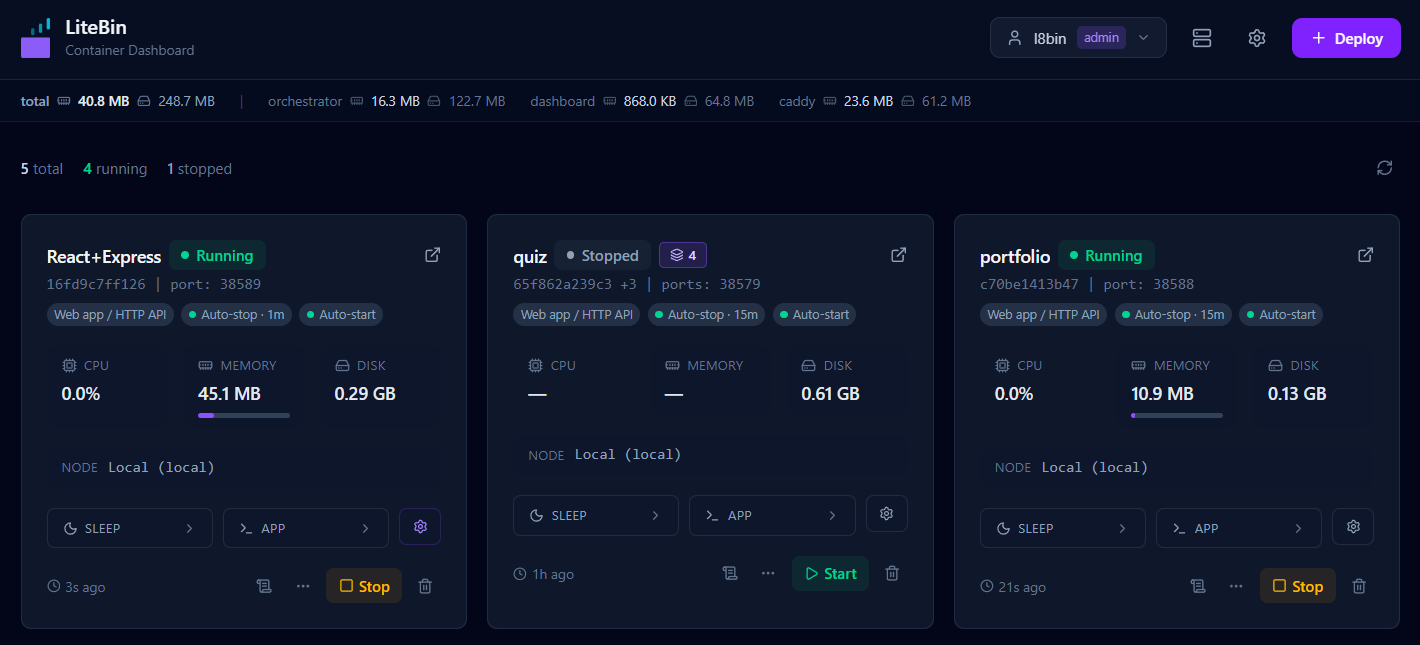Toggle Auto-stop 15m tag on portfolio
This screenshot has height=645, width=1420.
(1173, 314)
